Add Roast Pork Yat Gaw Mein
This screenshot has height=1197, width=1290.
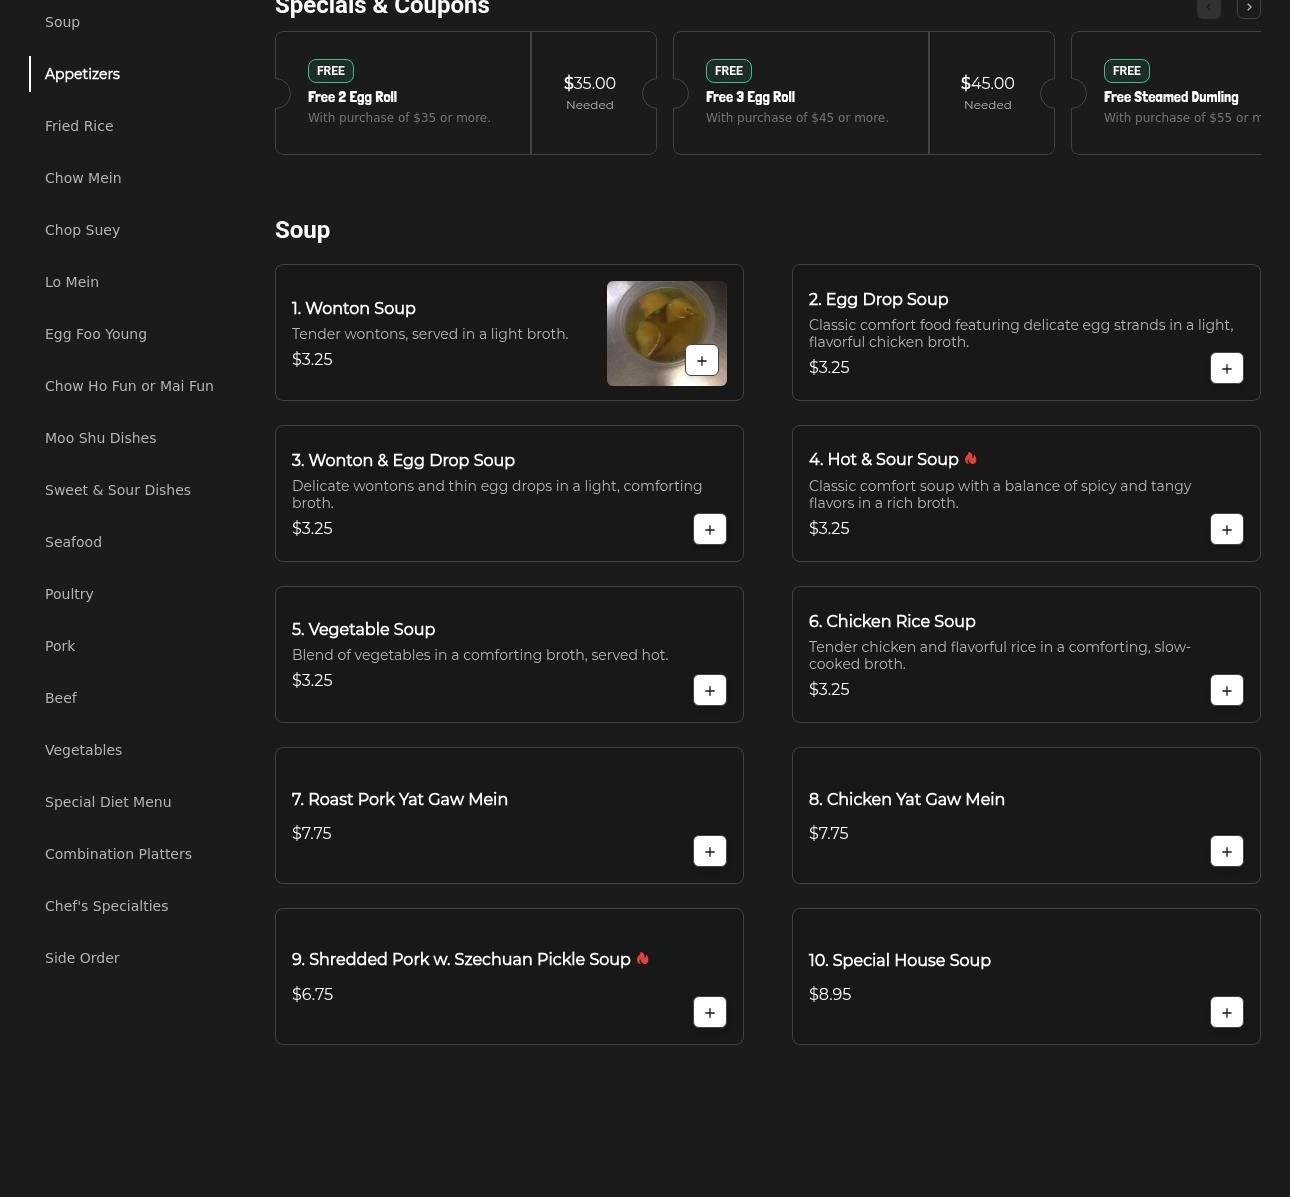[x=709, y=851]
